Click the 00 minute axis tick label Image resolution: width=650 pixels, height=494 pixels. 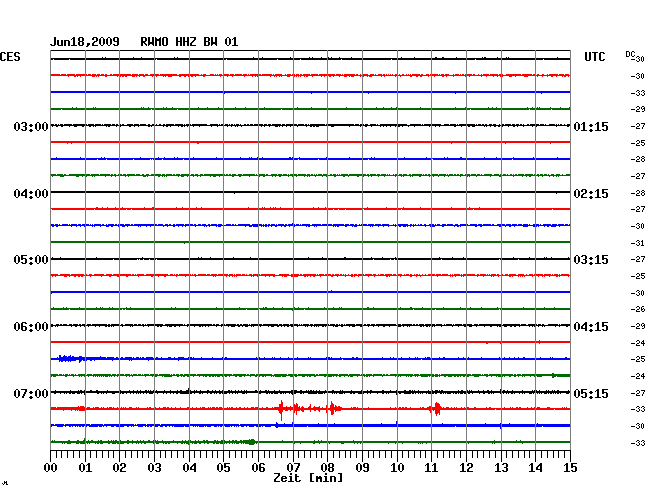point(51,468)
